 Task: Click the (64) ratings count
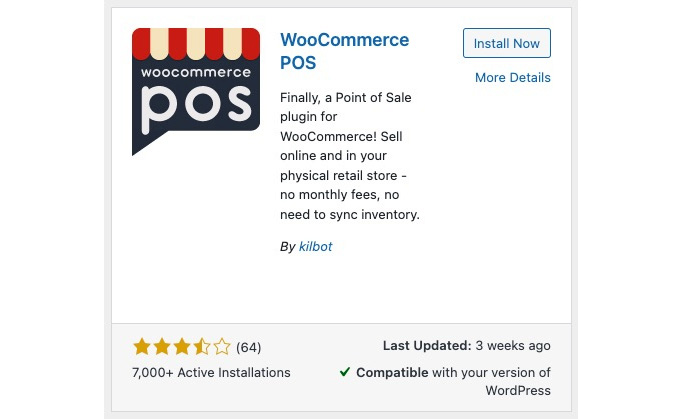(x=249, y=348)
